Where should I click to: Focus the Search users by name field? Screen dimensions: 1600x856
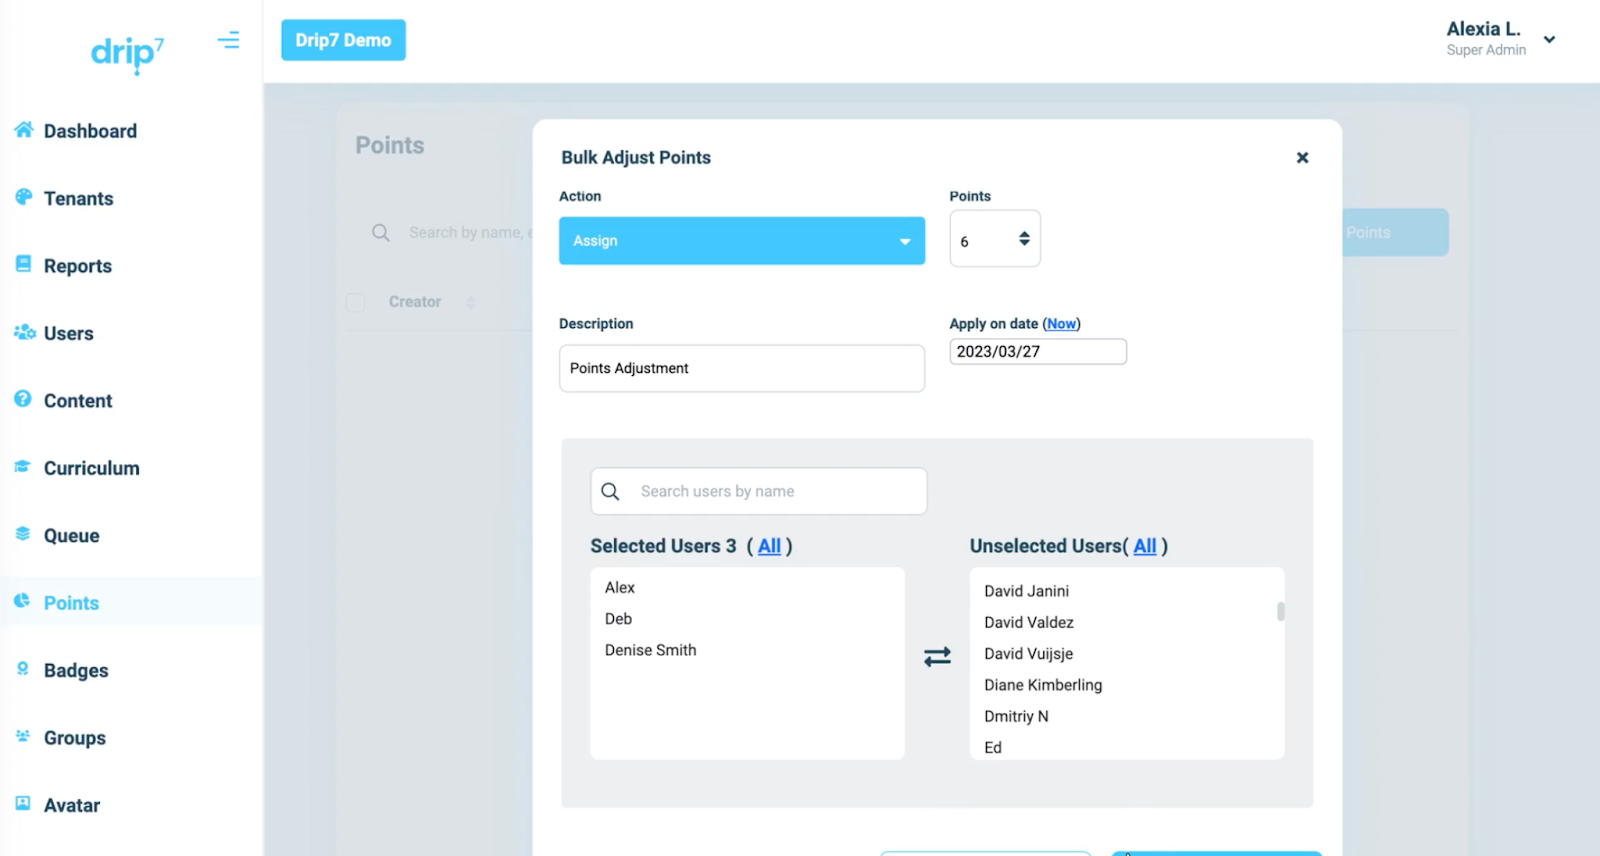tap(759, 491)
